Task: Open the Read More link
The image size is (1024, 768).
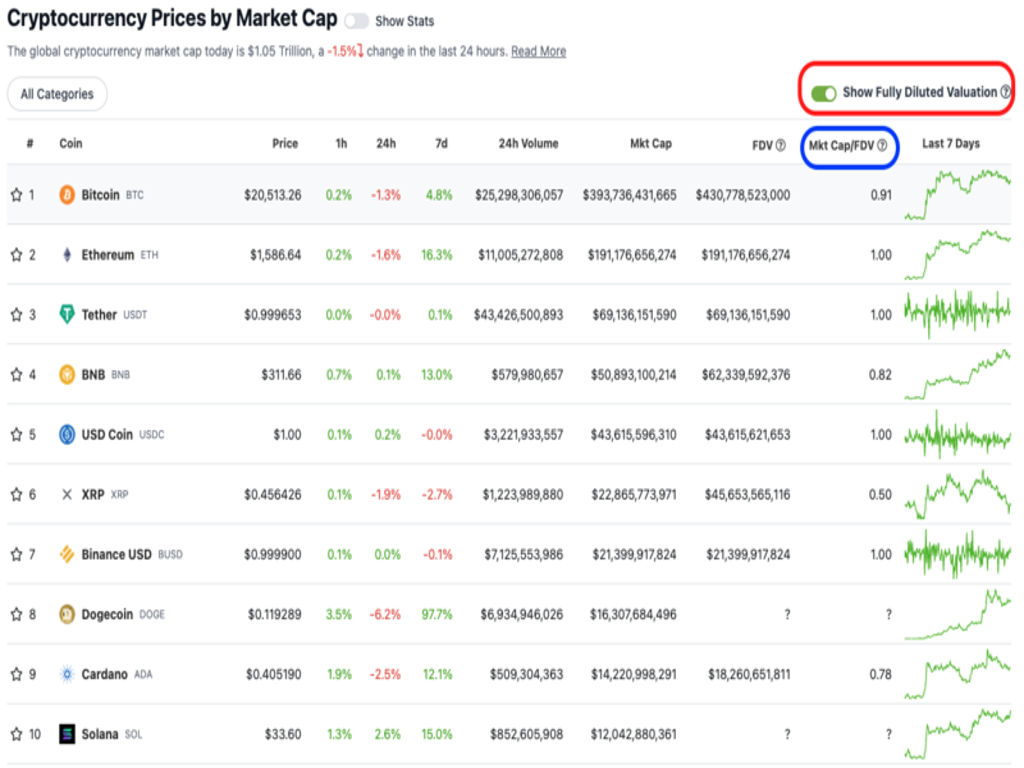Action: [x=538, y=51]
